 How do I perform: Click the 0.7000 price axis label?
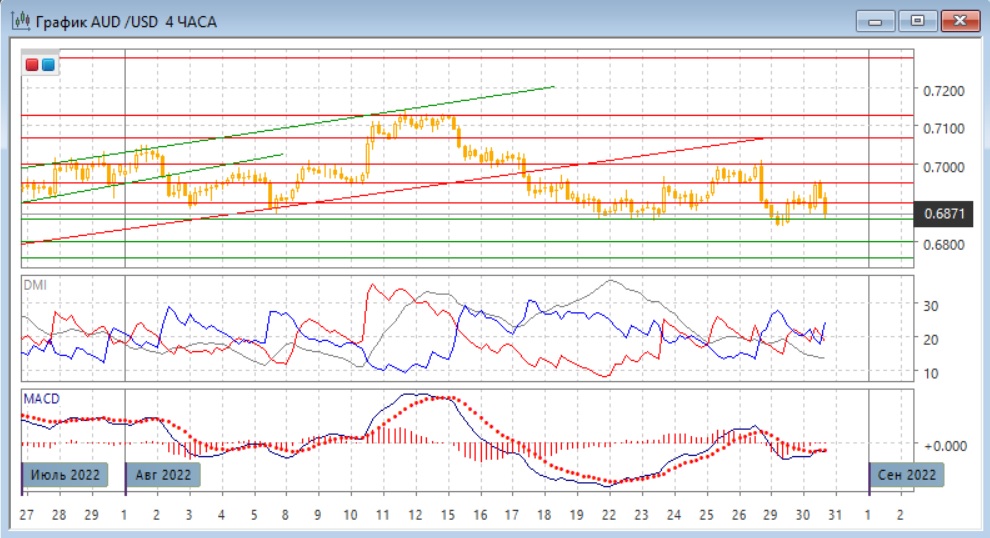pos(943,167)
